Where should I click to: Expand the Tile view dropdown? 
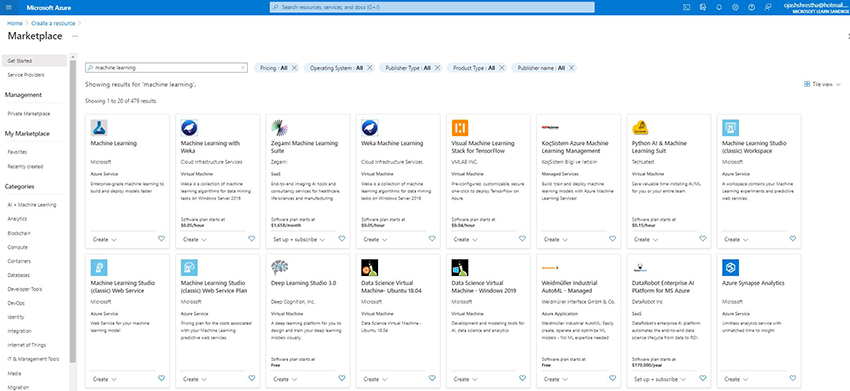point(822,85)
